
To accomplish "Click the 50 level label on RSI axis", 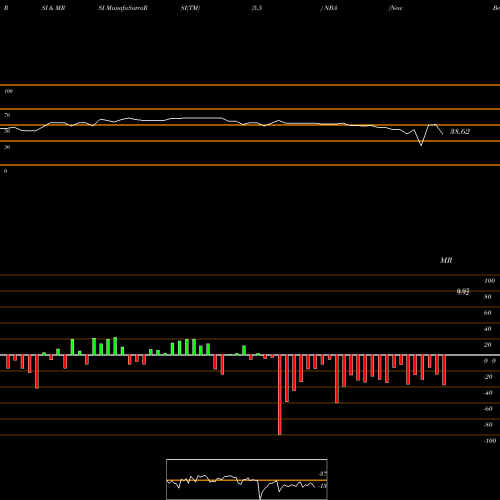I will coord(7,131).
